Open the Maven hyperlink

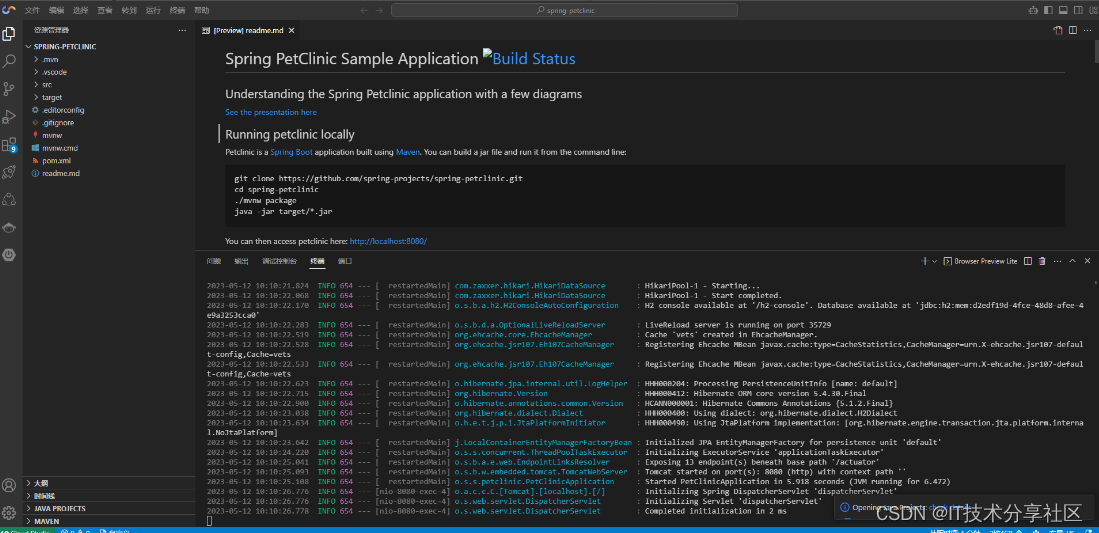[407, 152]
